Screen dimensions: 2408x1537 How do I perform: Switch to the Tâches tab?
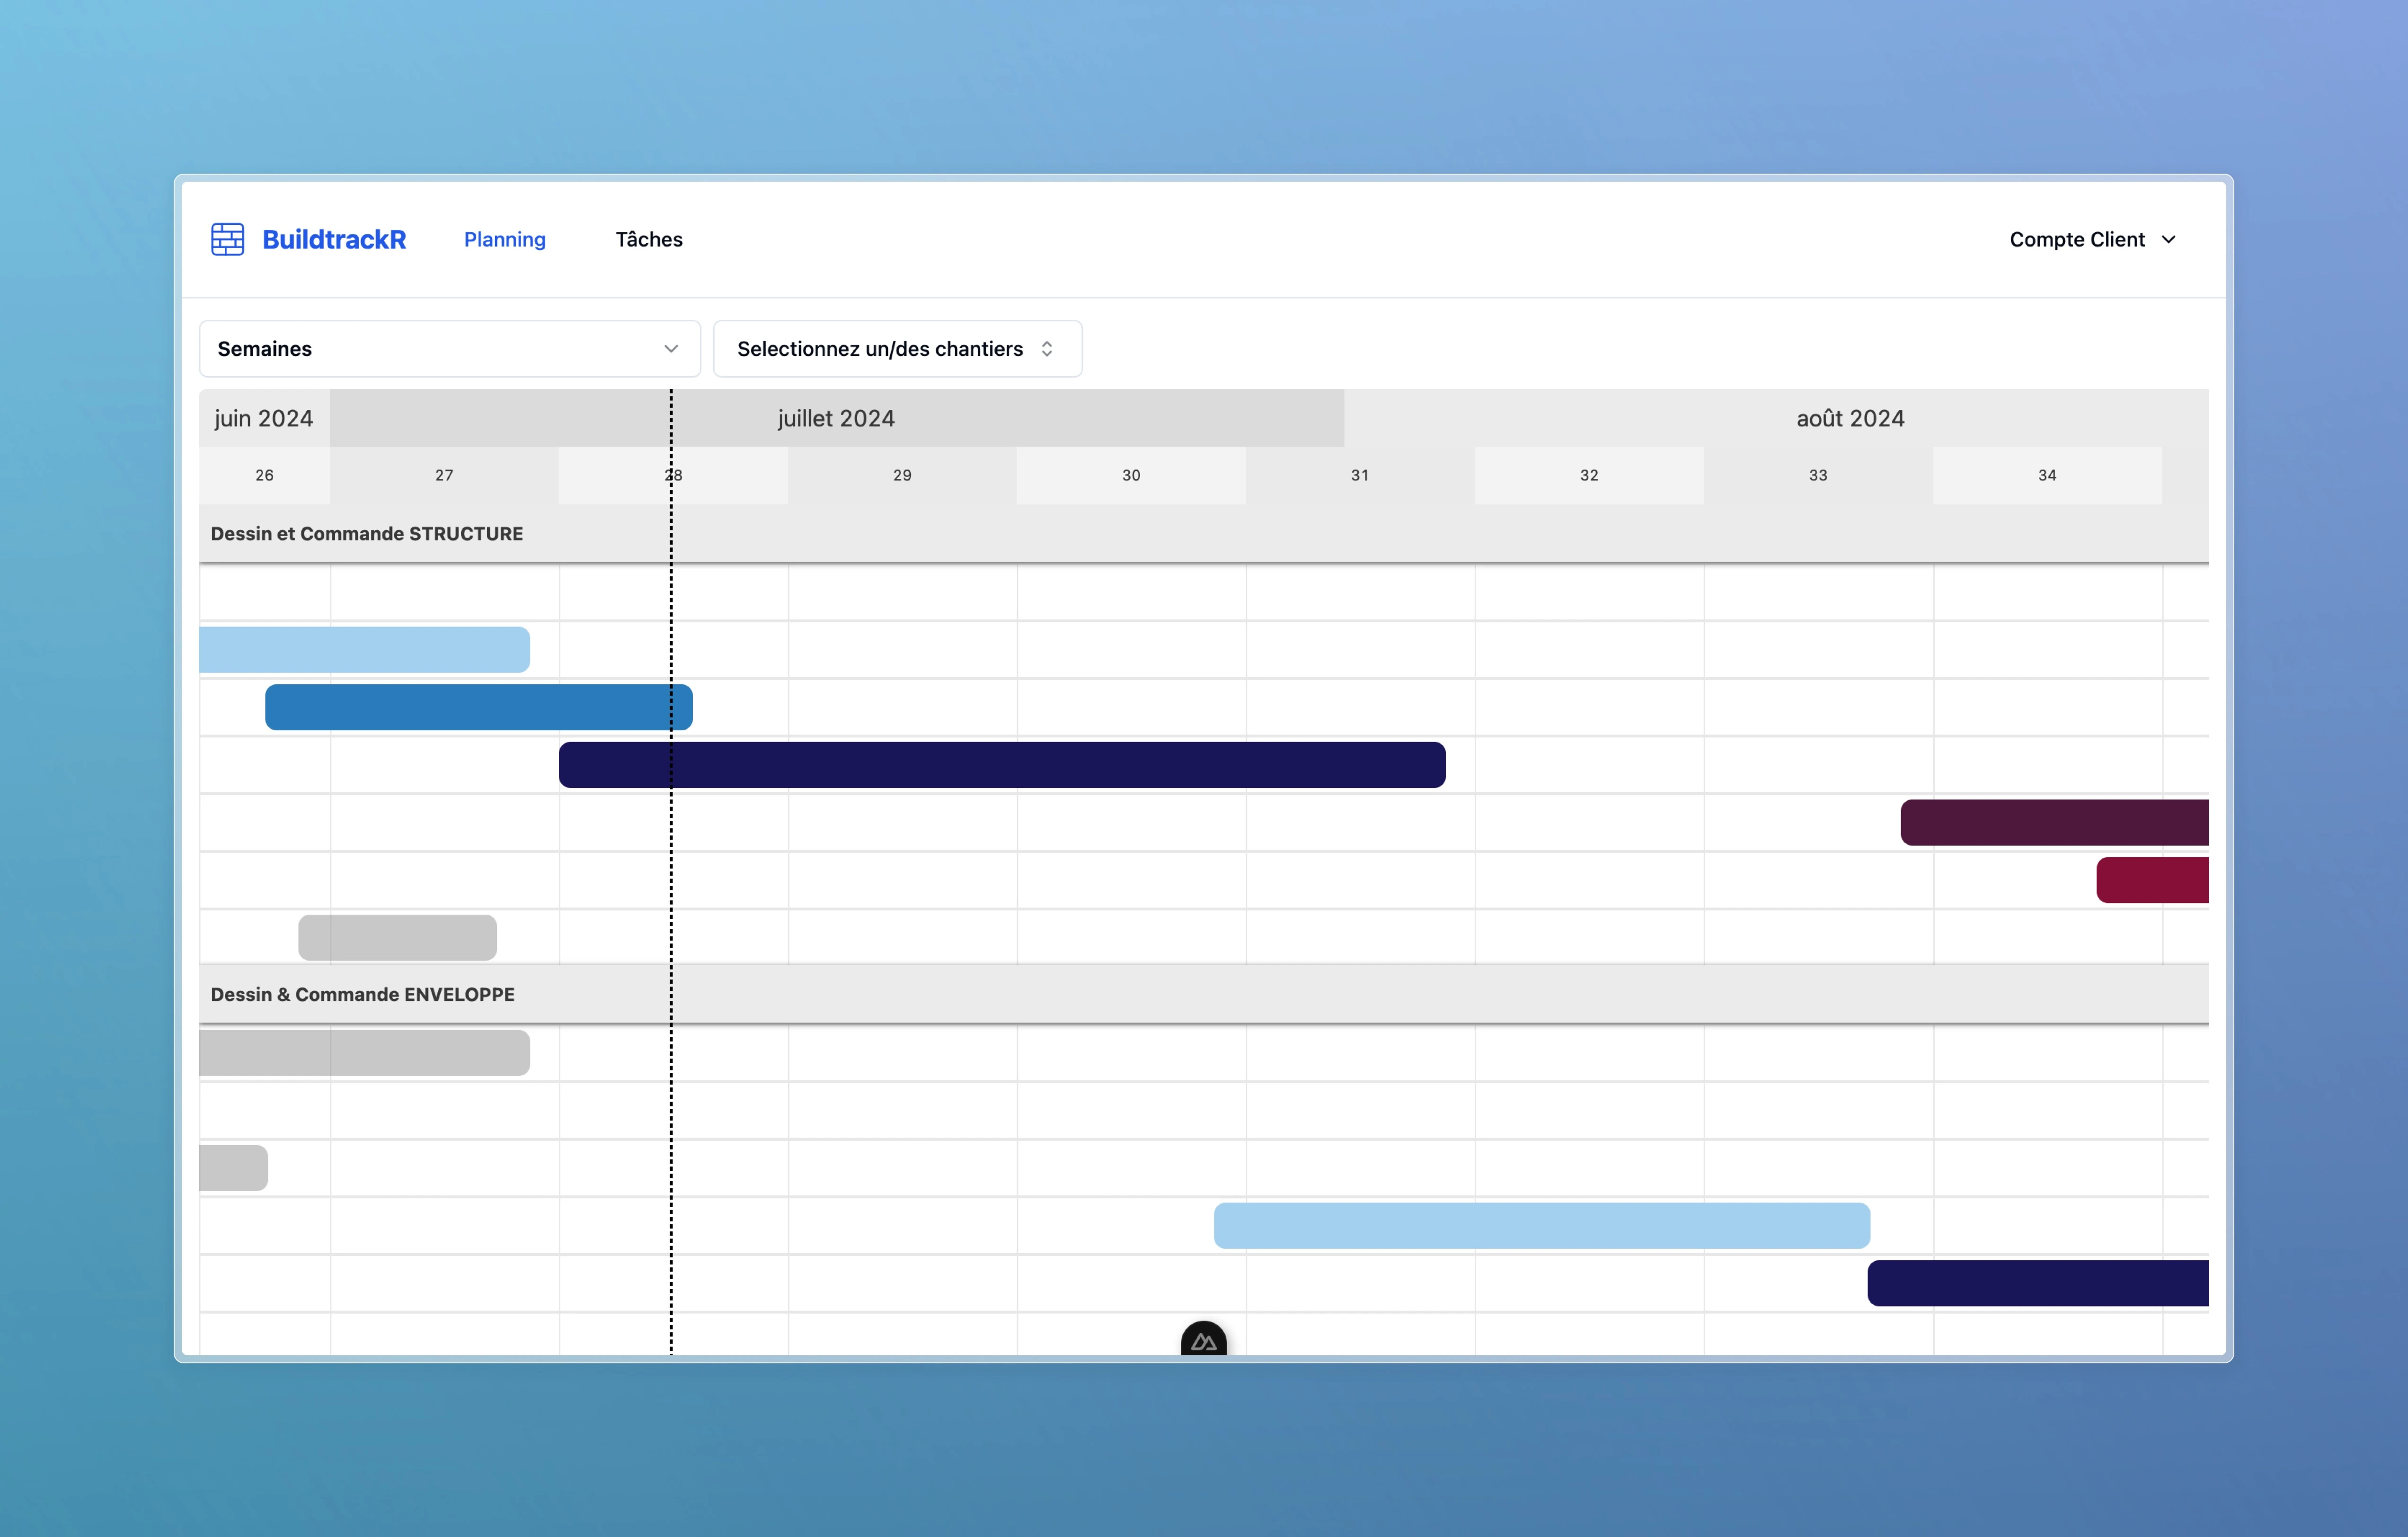[648, 239]
